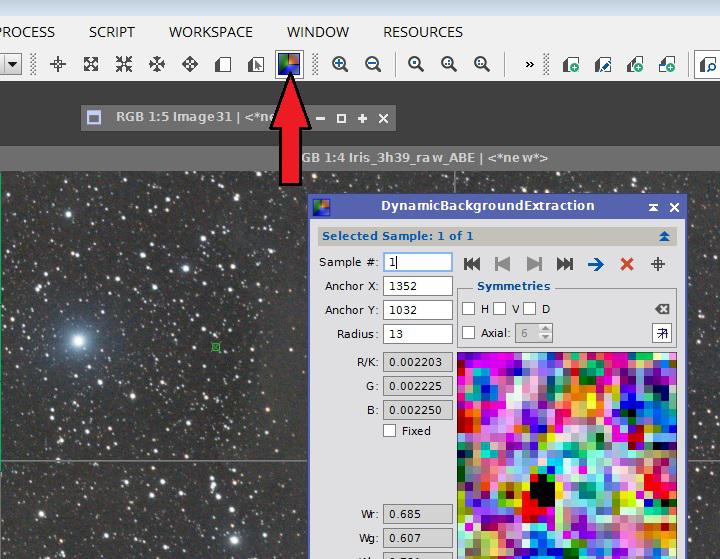Click the Sample # input field
The height and width of the screenshot is (559, 720).
point(418,262)
